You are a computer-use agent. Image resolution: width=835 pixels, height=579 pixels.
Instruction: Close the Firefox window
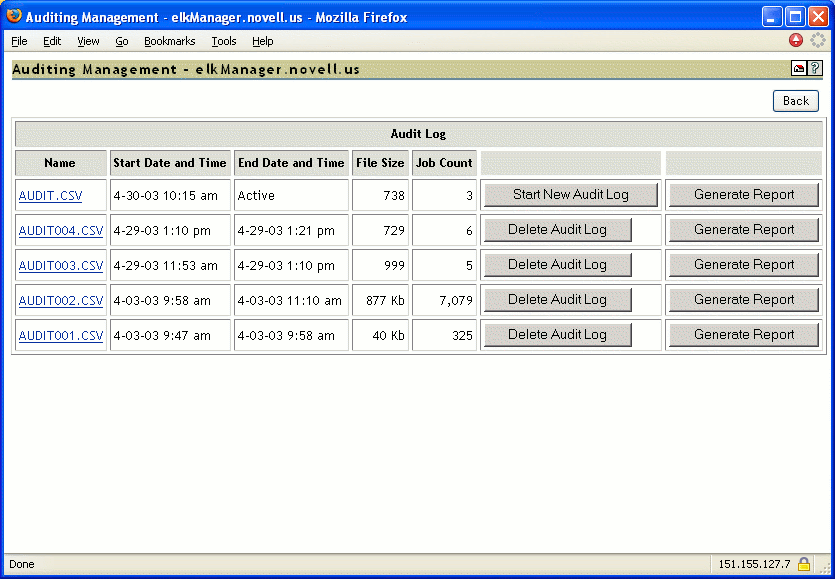818,17
